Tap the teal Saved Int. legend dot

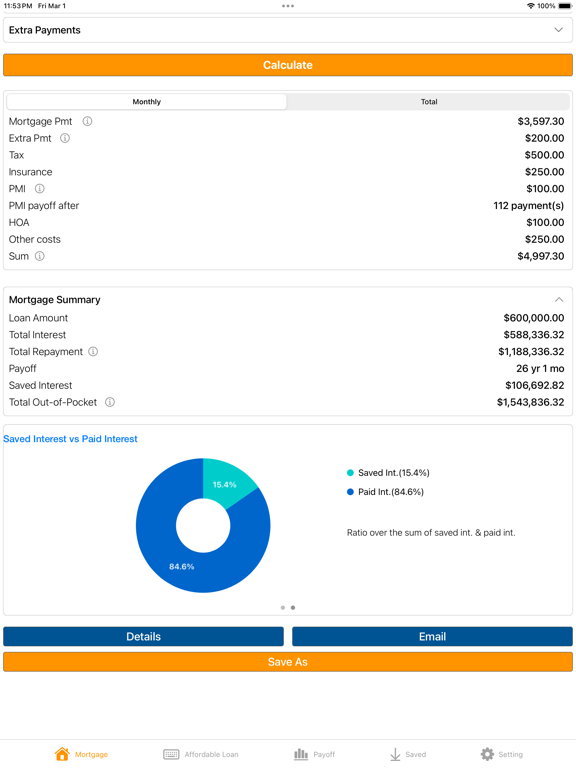coord(350,473)
